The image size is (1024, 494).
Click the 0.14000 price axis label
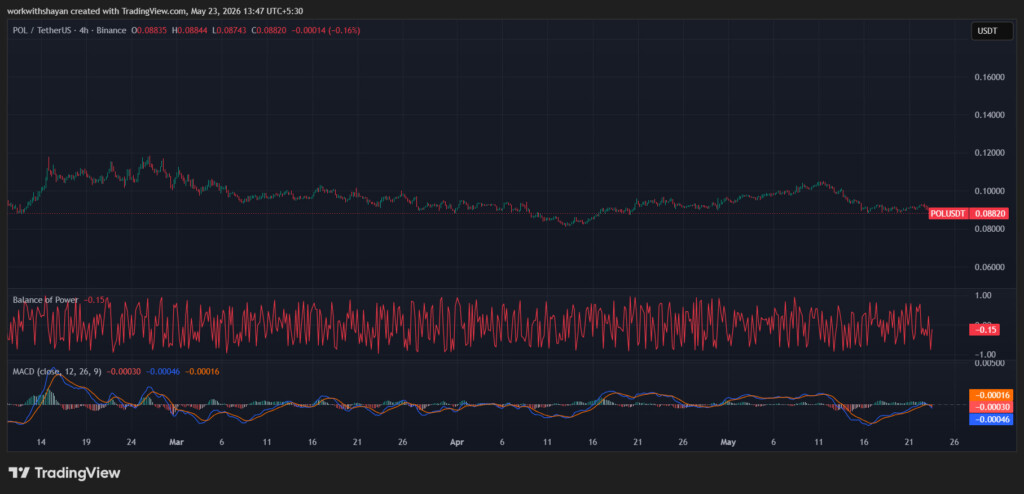click(989, 115)
